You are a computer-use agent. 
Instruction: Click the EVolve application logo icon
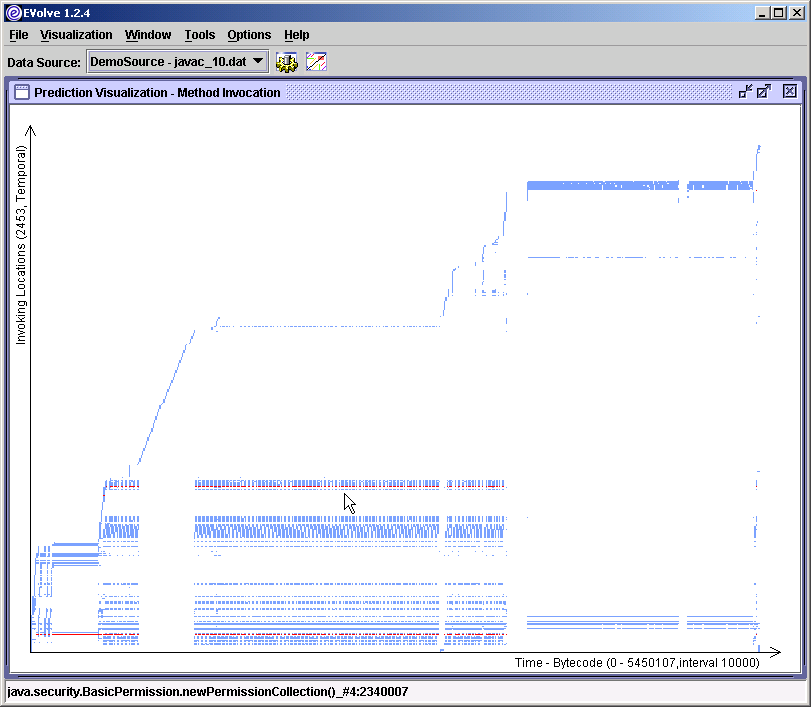13,13
